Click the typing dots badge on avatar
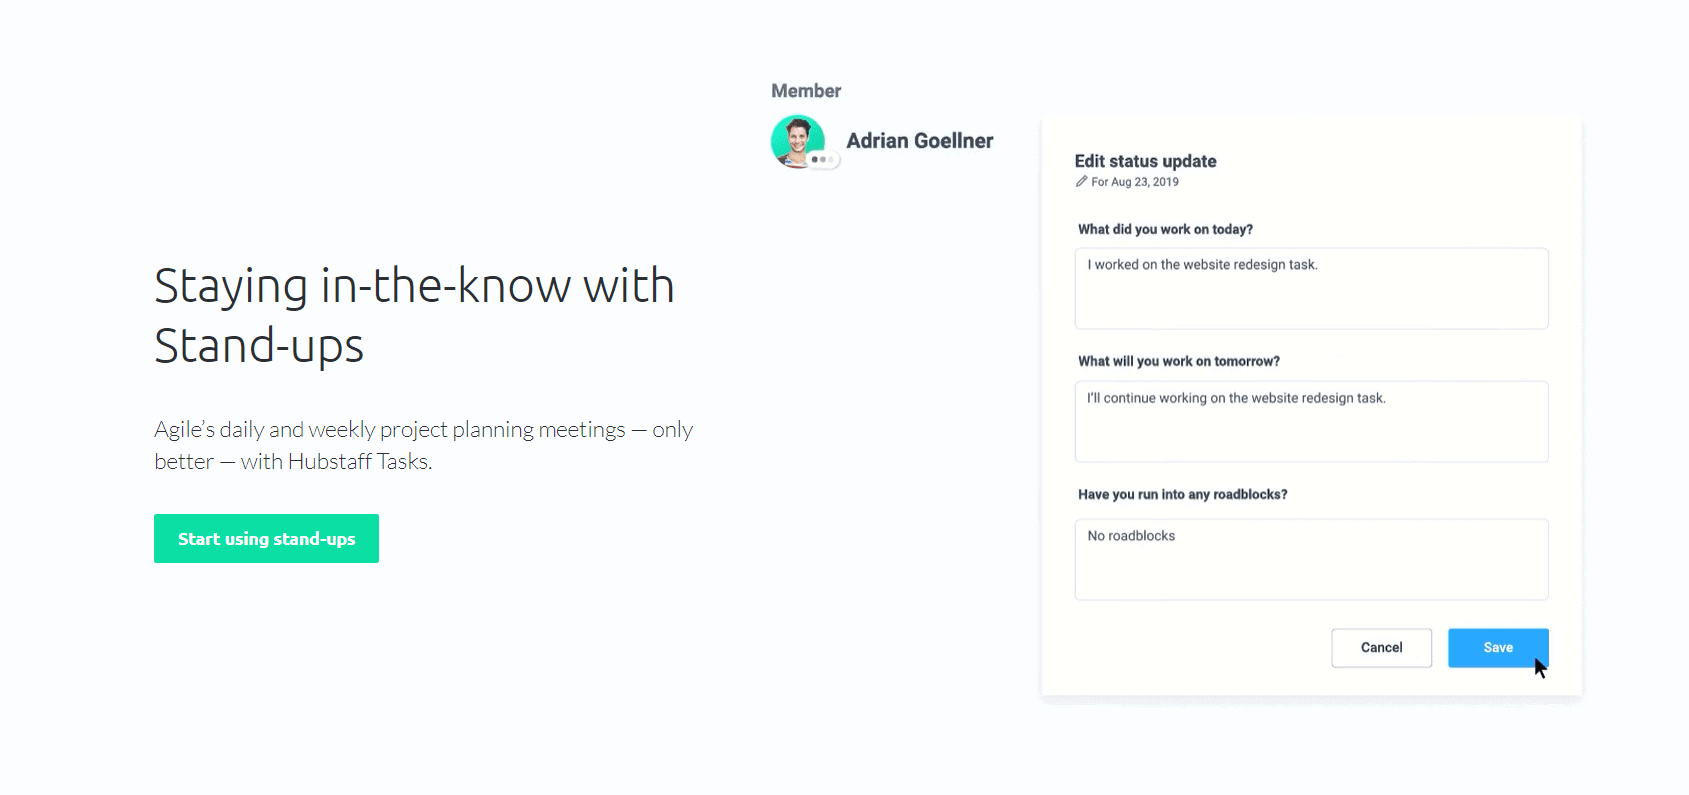 pos(823,160)
